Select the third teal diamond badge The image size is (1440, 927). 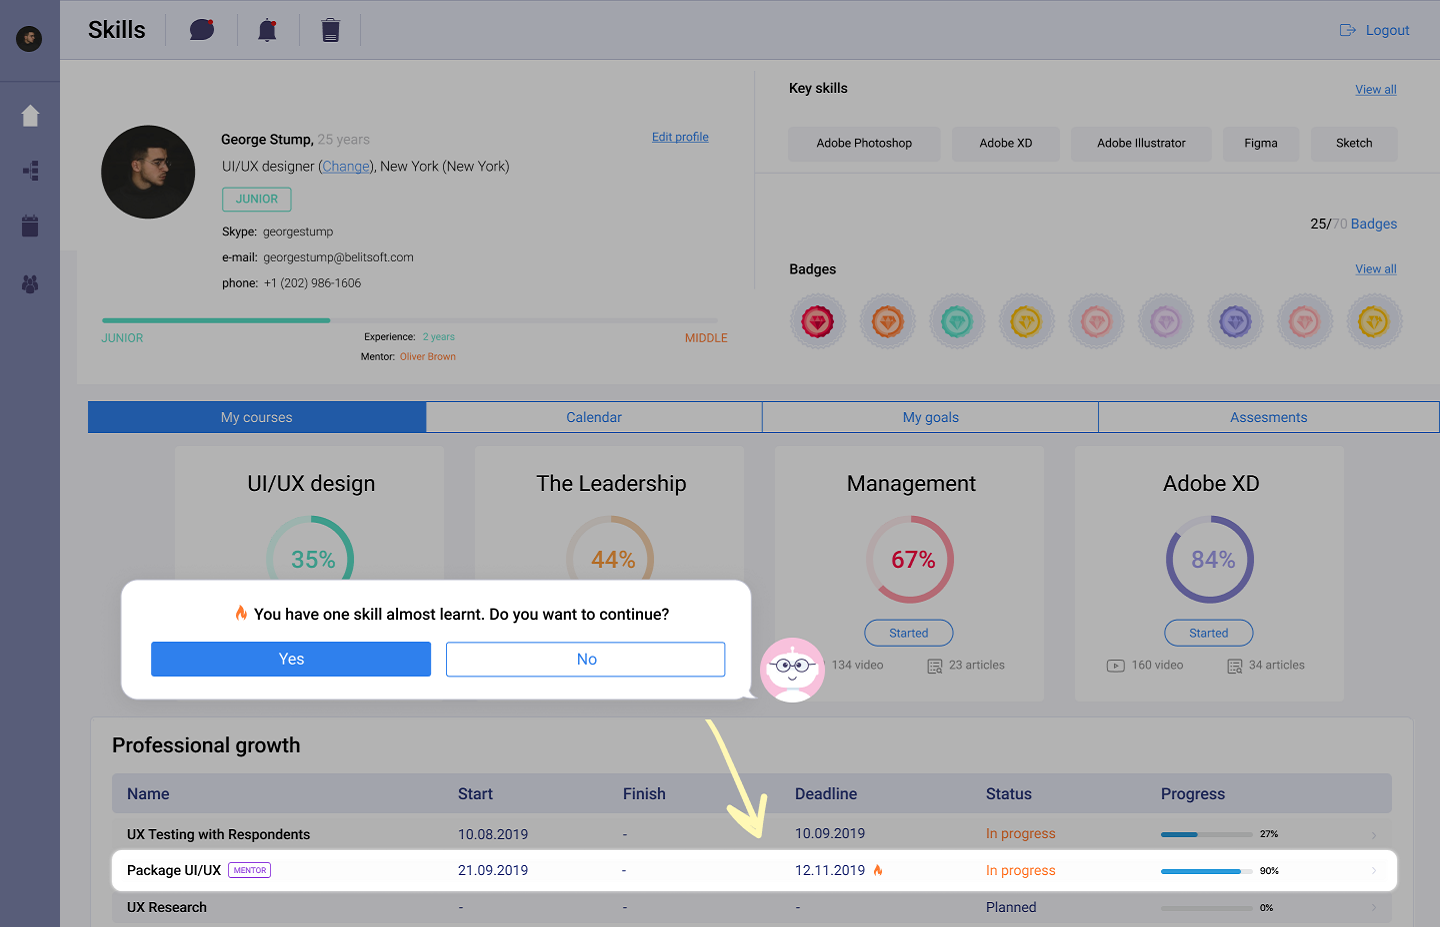tap(957, 322)
